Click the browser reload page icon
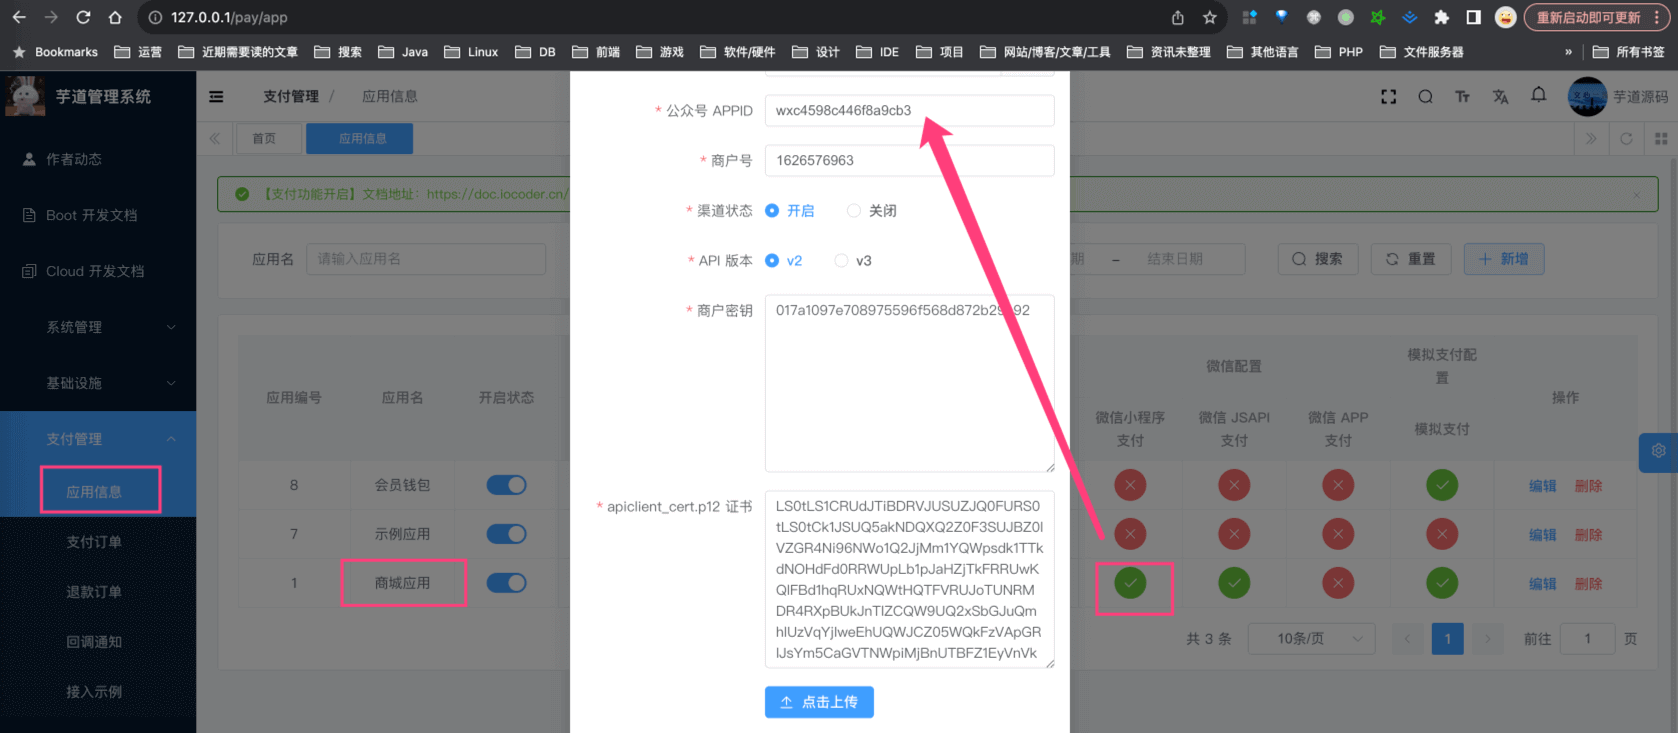Image resolution: width=1678 pixels, height=733 pixels. tap(83, 17)
